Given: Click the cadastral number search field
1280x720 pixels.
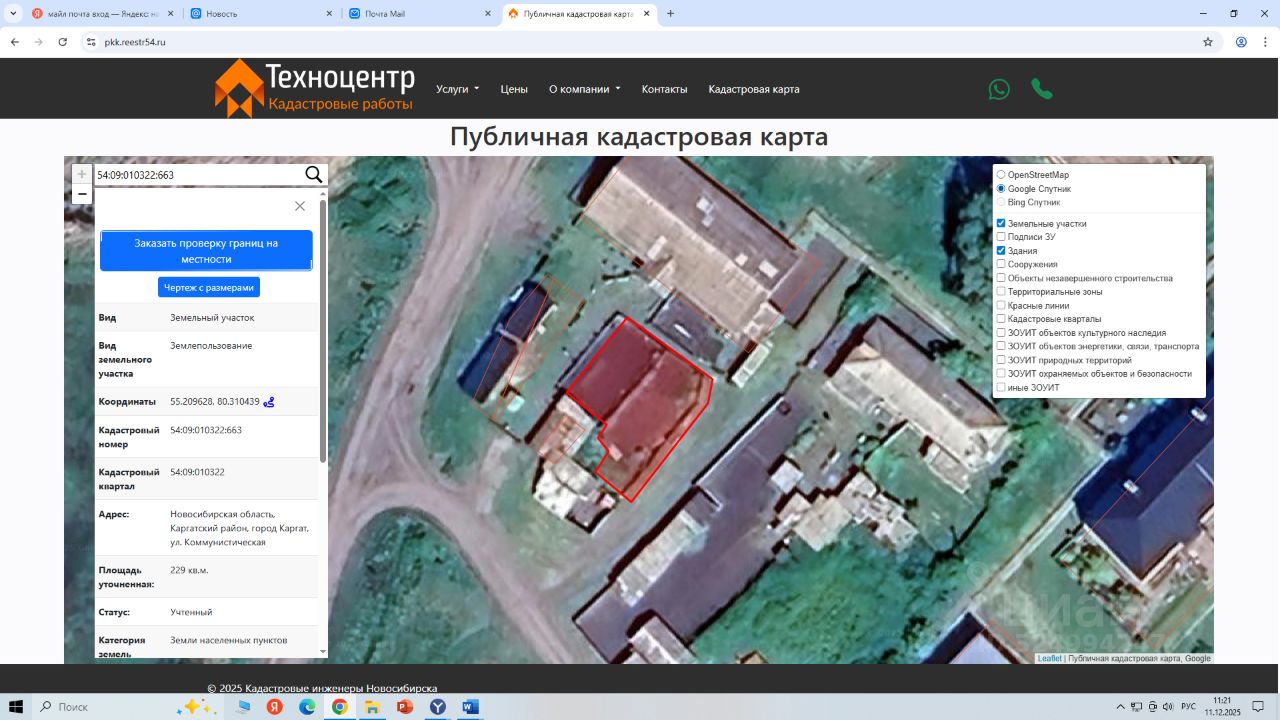Looking at the screenshot, I should coord(198,175).
